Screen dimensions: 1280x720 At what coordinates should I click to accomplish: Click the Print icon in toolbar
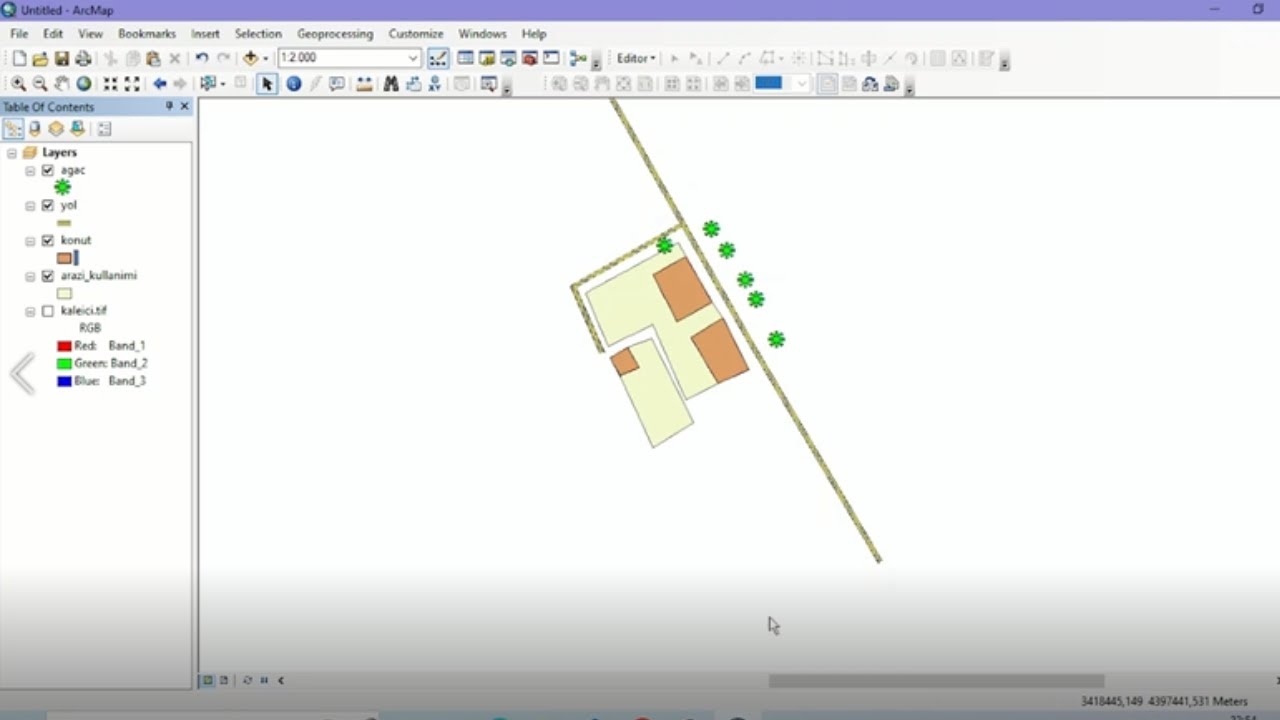pos(83,59)
